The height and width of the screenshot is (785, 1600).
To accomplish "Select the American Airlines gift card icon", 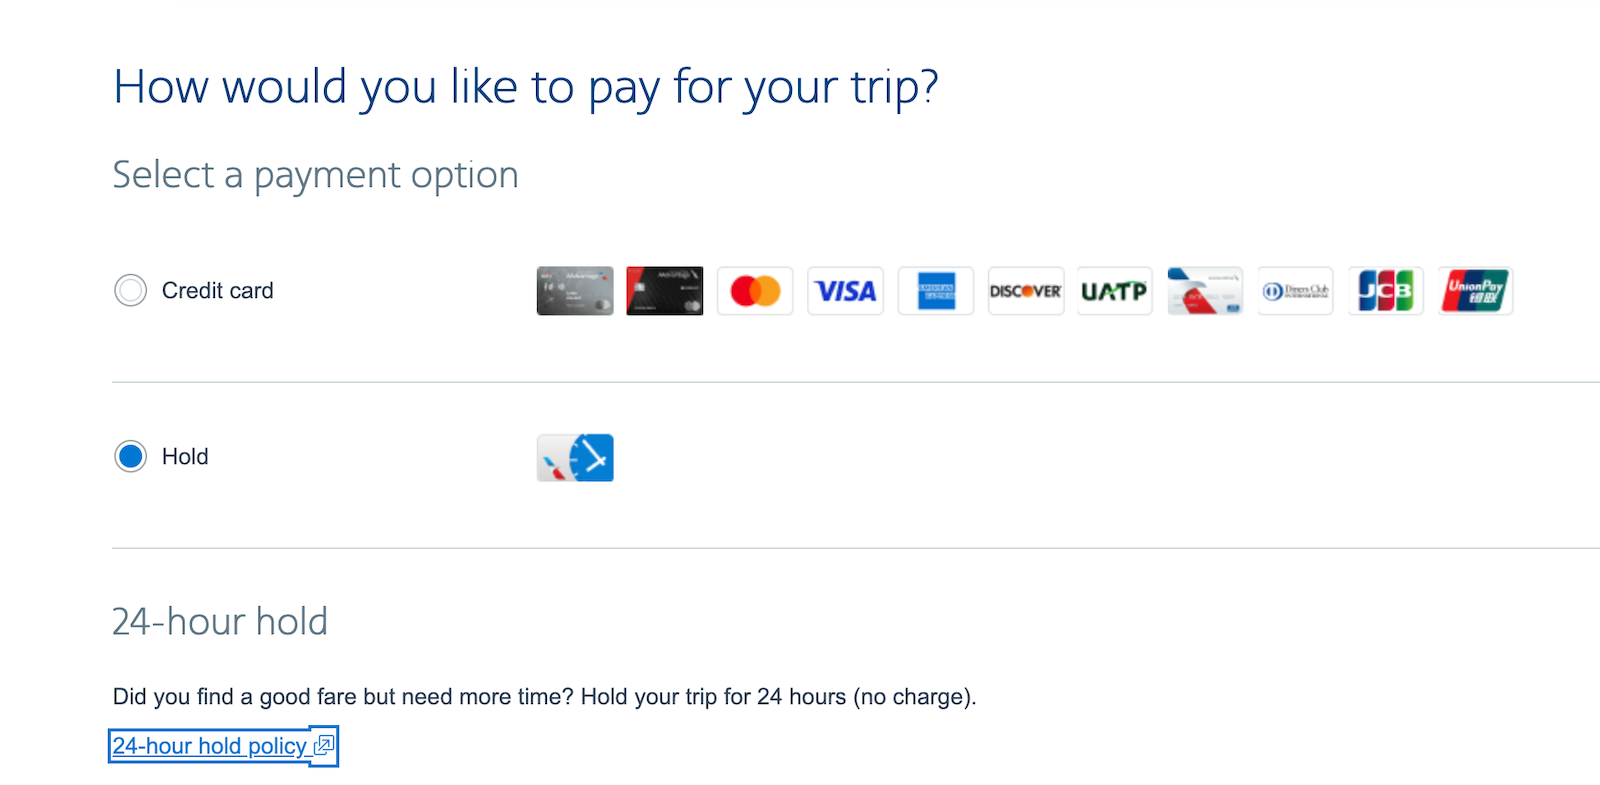I will [1204, 290].
